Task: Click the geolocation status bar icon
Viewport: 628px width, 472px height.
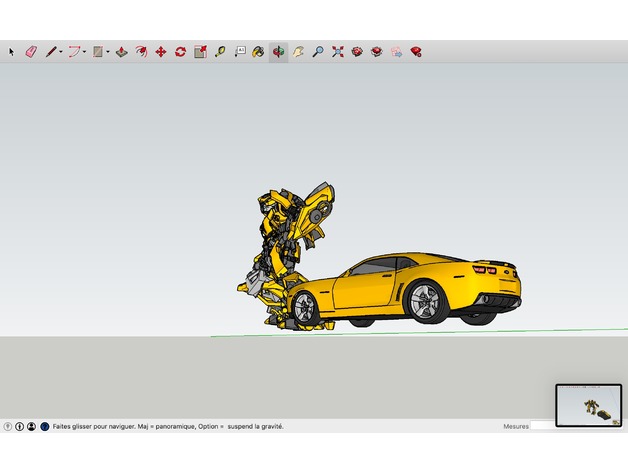Action: (8, 426)
